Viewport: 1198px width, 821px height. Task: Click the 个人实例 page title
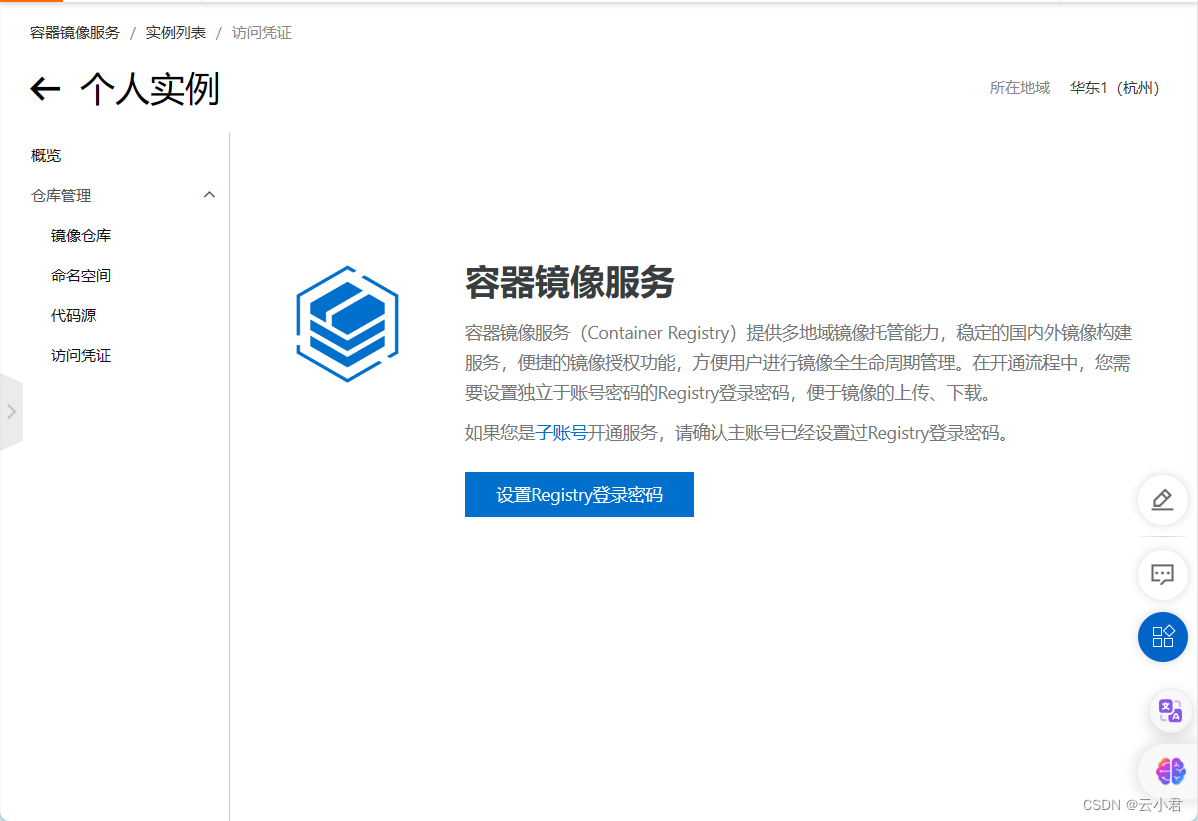[x=150, y=89]
